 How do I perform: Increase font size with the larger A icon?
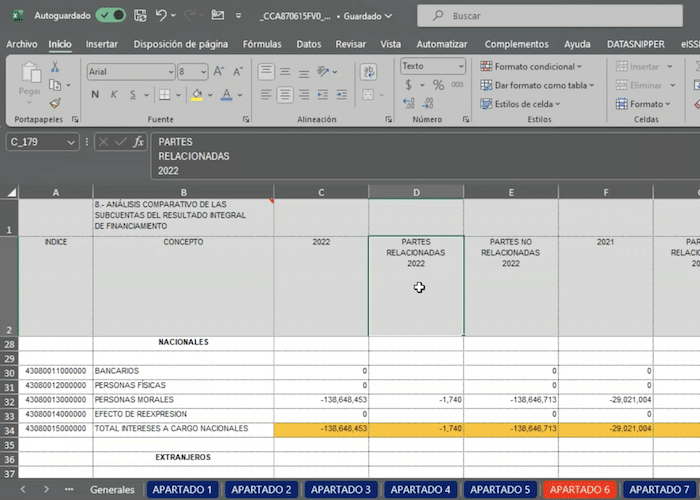[220, 72]
